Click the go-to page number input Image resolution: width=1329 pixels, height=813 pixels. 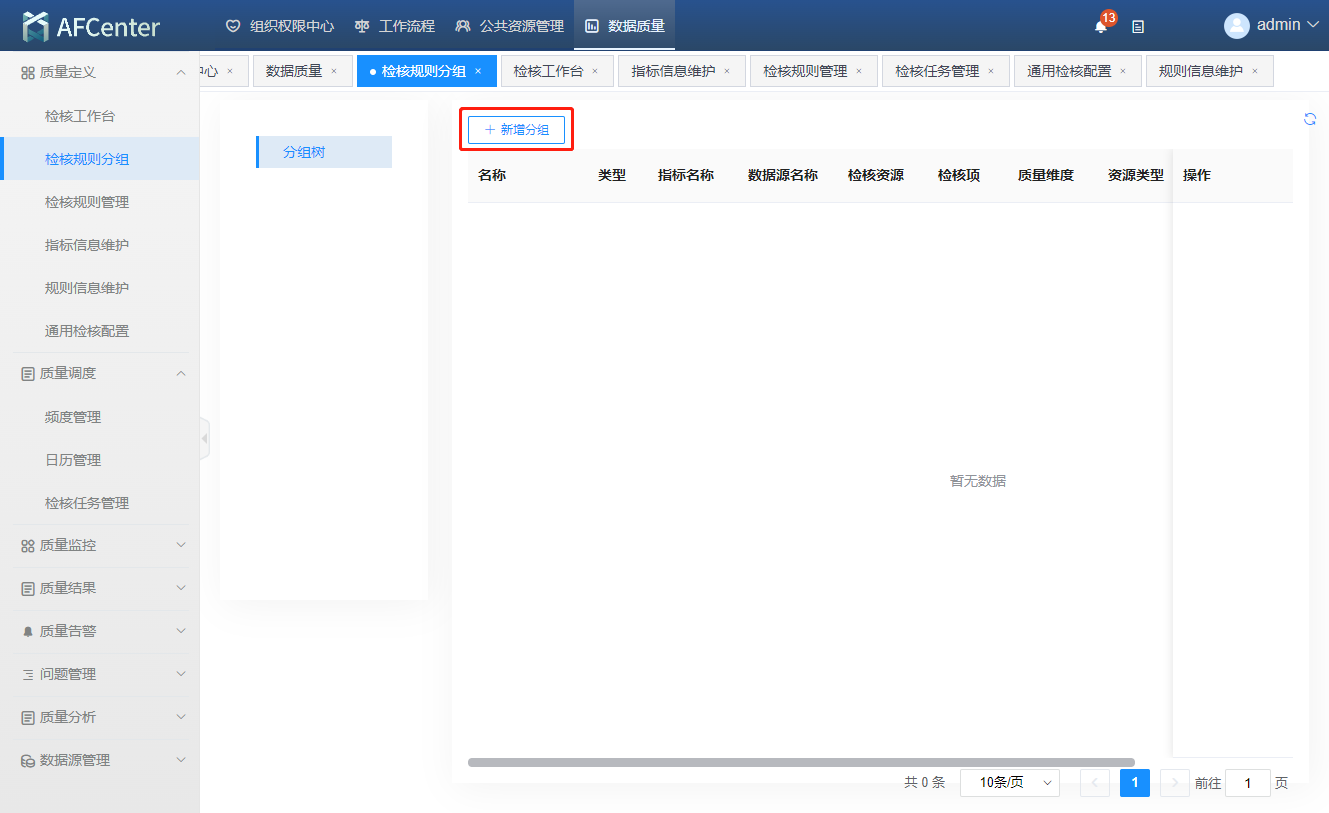click(x=1247, y=783)
